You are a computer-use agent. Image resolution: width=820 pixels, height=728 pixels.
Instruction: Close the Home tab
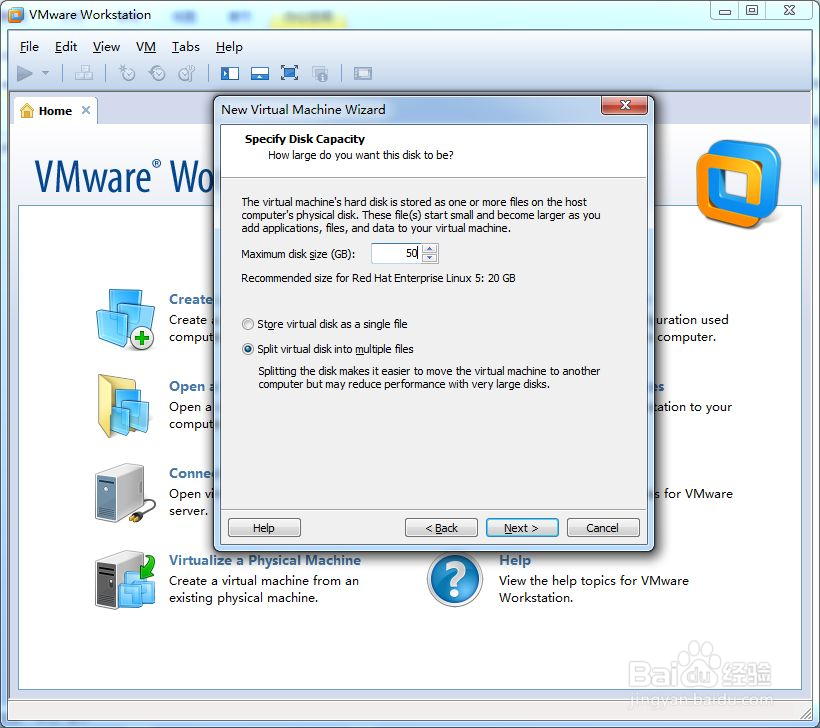click(x=86, y=110)
